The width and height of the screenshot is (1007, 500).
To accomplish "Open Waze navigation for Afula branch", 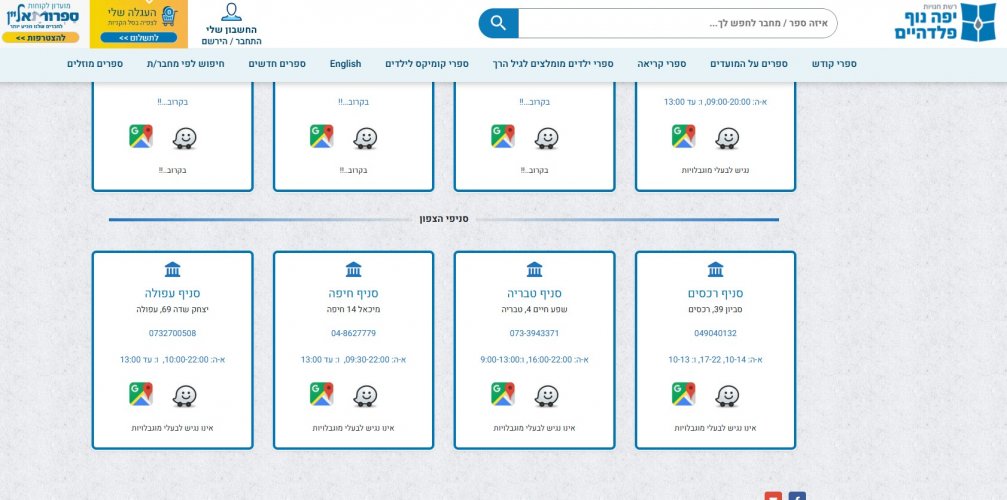I will click(x=184, y=396).
